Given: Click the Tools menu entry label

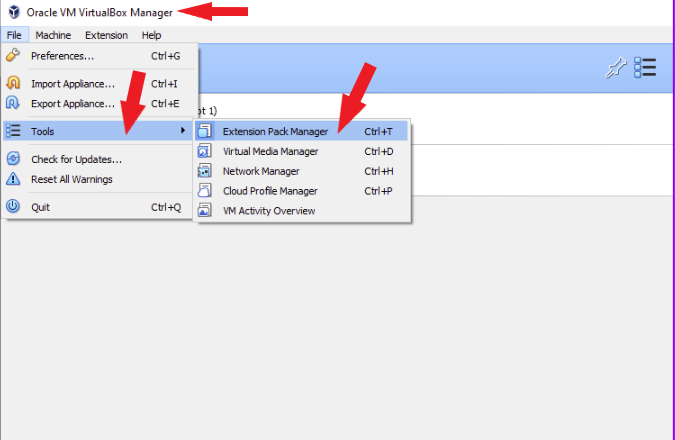Looking at the screenshot, I should (42, 131).
